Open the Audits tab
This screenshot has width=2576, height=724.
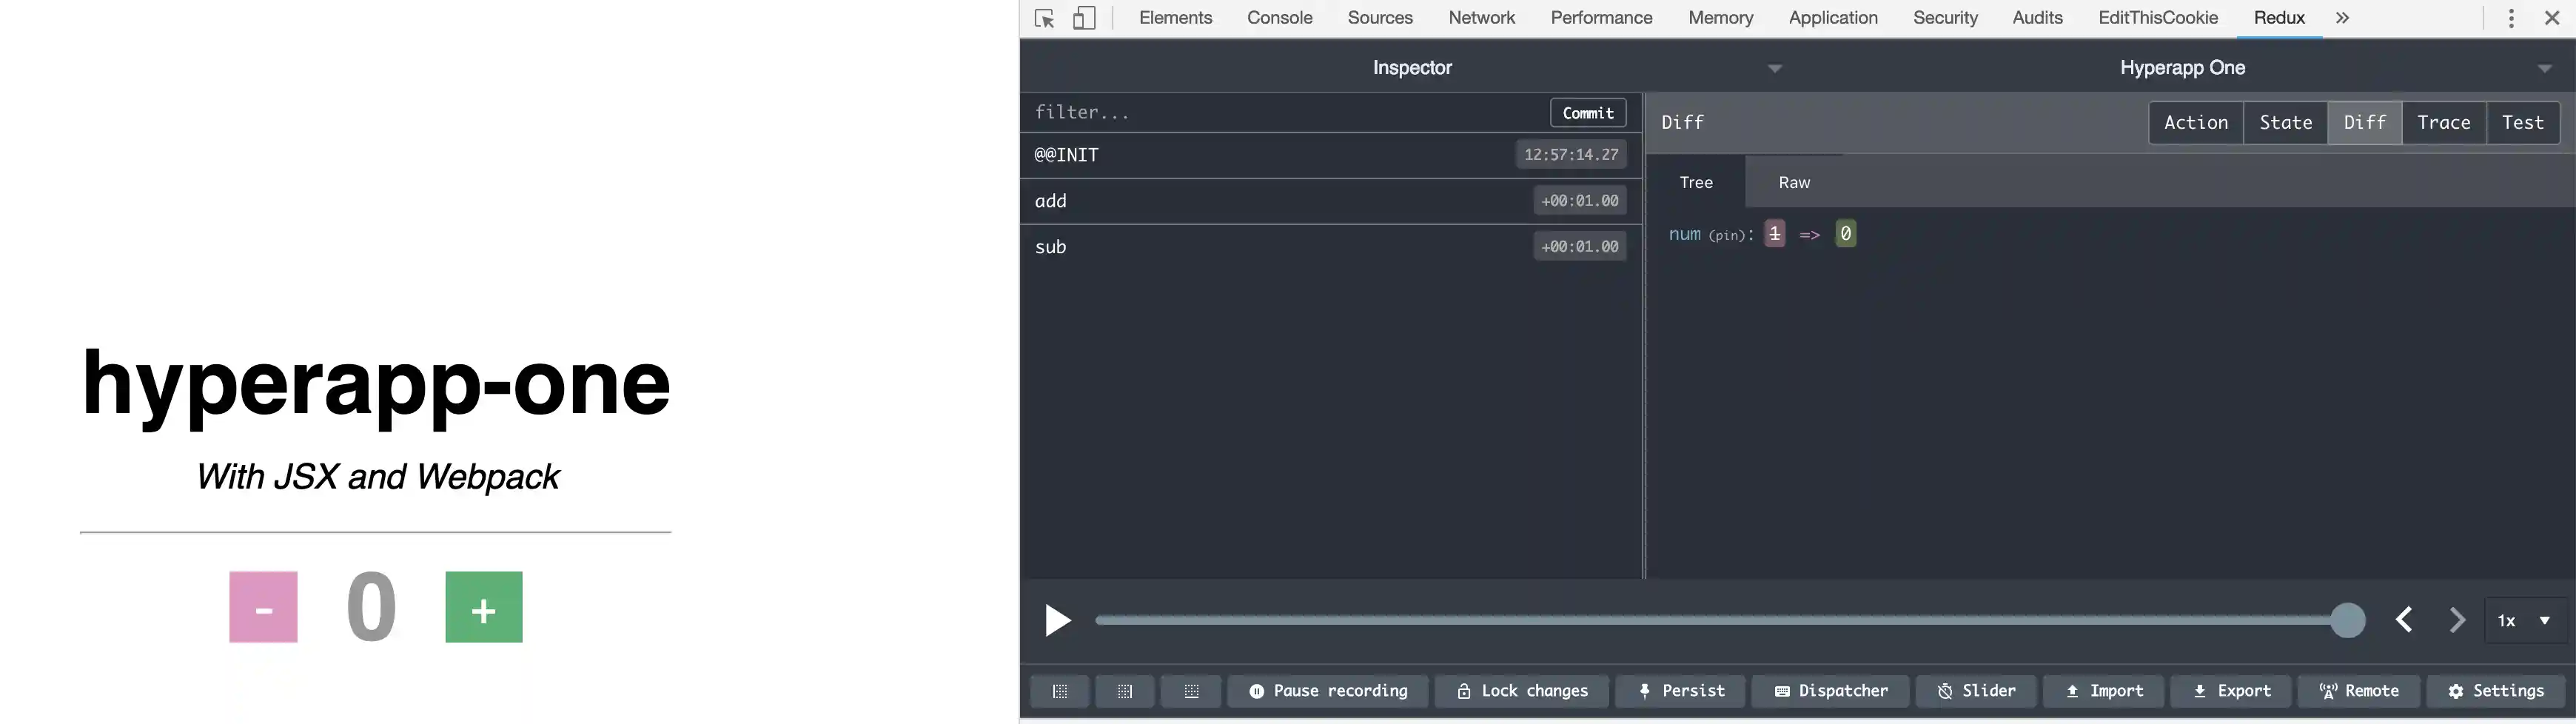[x=2038, y=18]
